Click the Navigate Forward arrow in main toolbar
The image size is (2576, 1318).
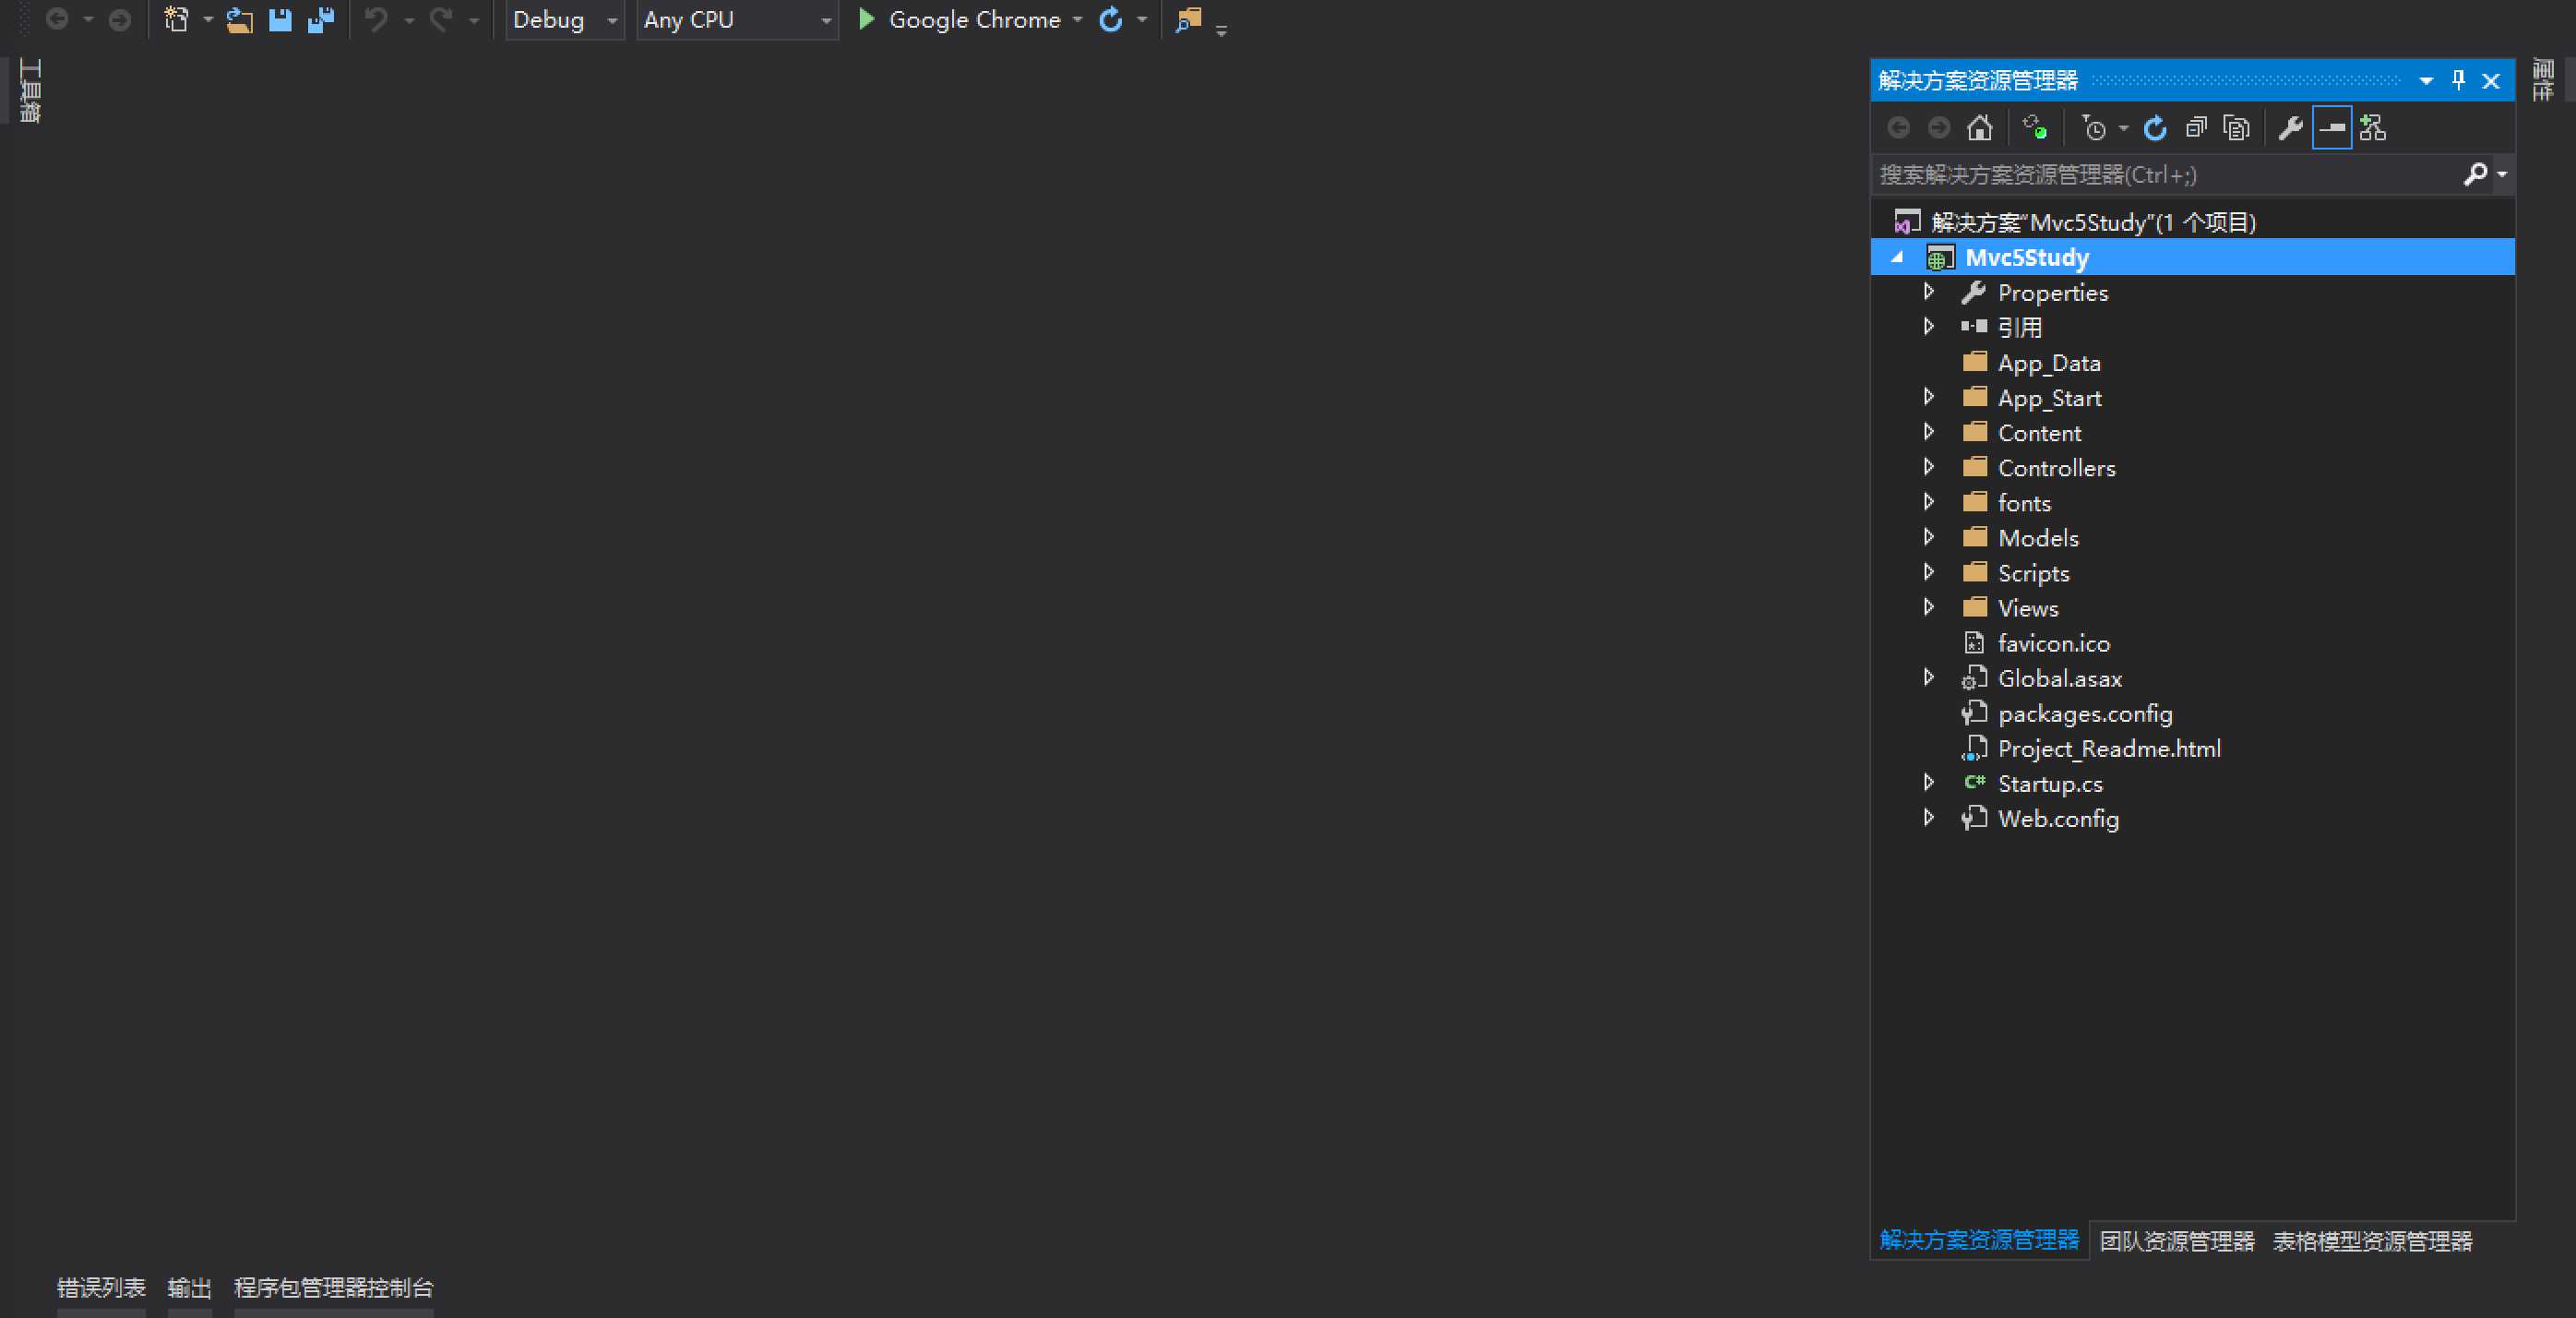point(119,19)
